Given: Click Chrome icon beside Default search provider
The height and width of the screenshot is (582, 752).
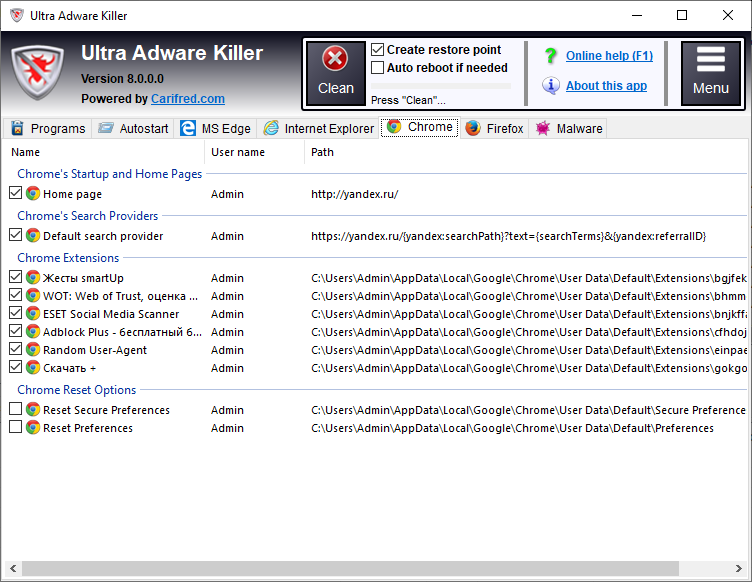Looking at the screenshot, I should [x=33, y=235].
